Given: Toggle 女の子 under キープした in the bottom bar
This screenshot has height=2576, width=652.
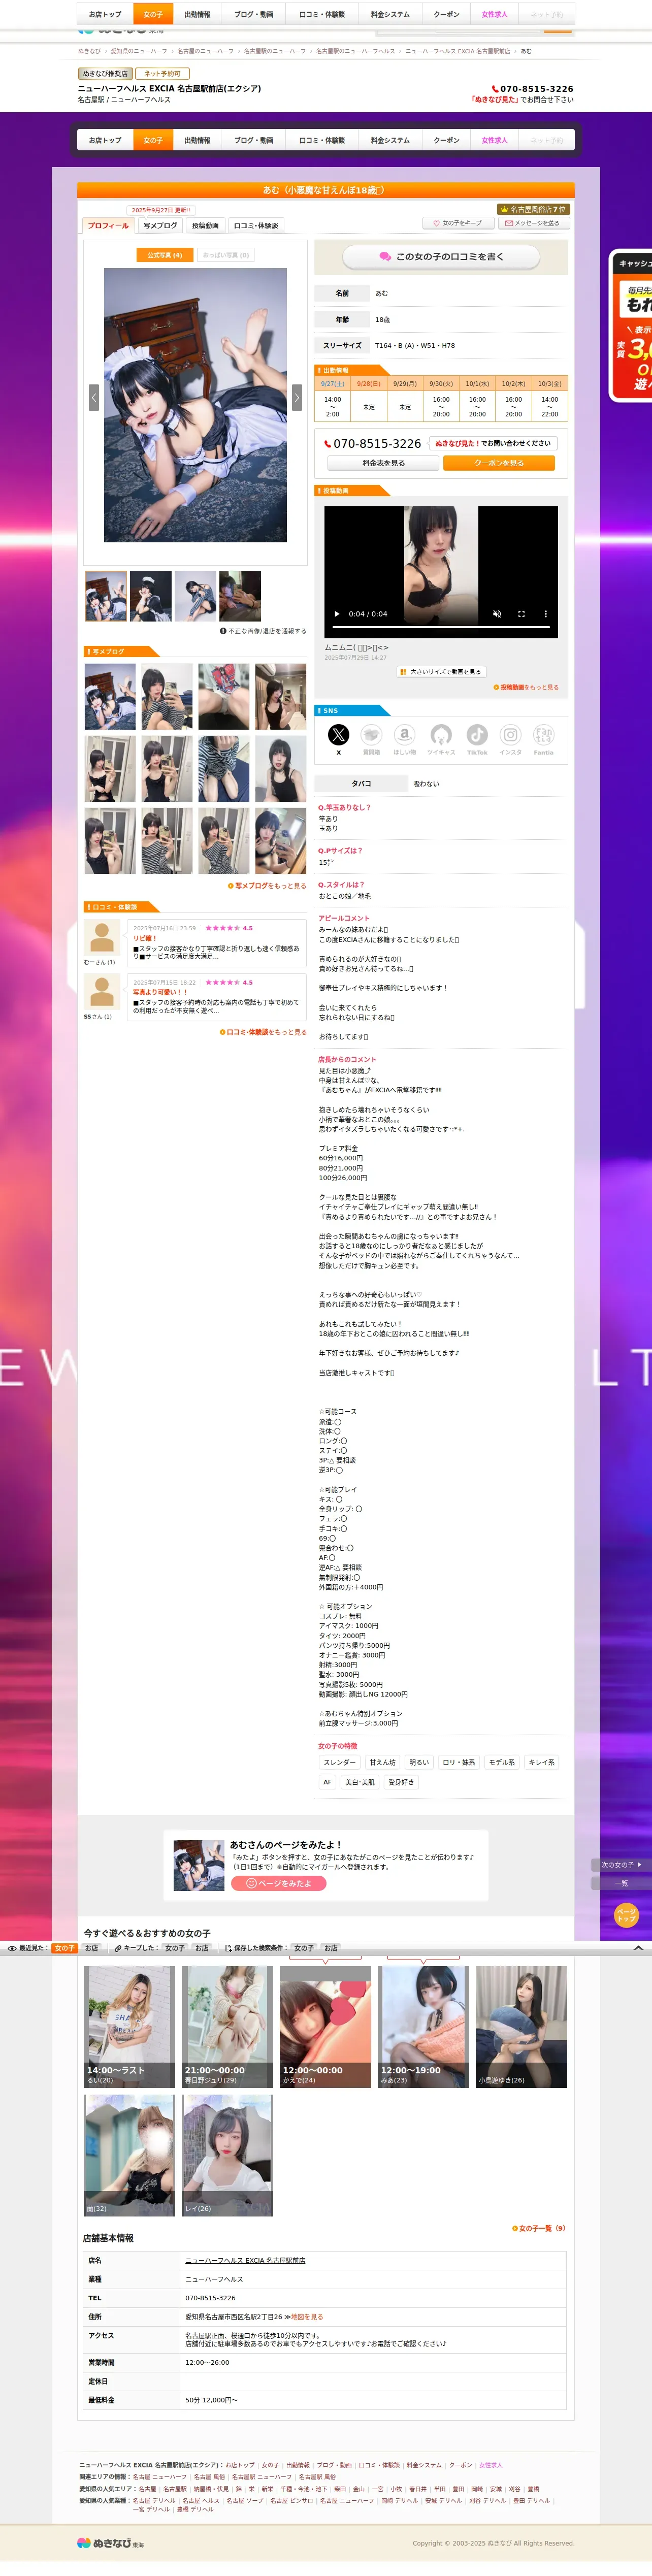Looking at the screenshot, I should coord(174,1948).
